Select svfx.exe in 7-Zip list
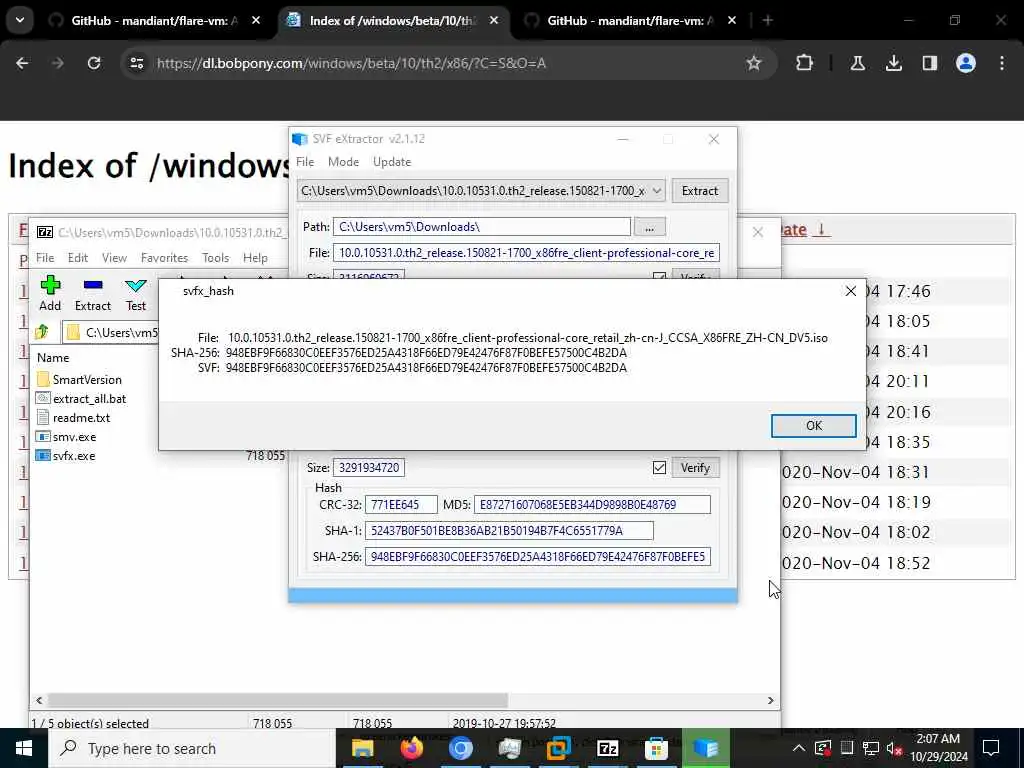1024x768 pixels. 66,456
